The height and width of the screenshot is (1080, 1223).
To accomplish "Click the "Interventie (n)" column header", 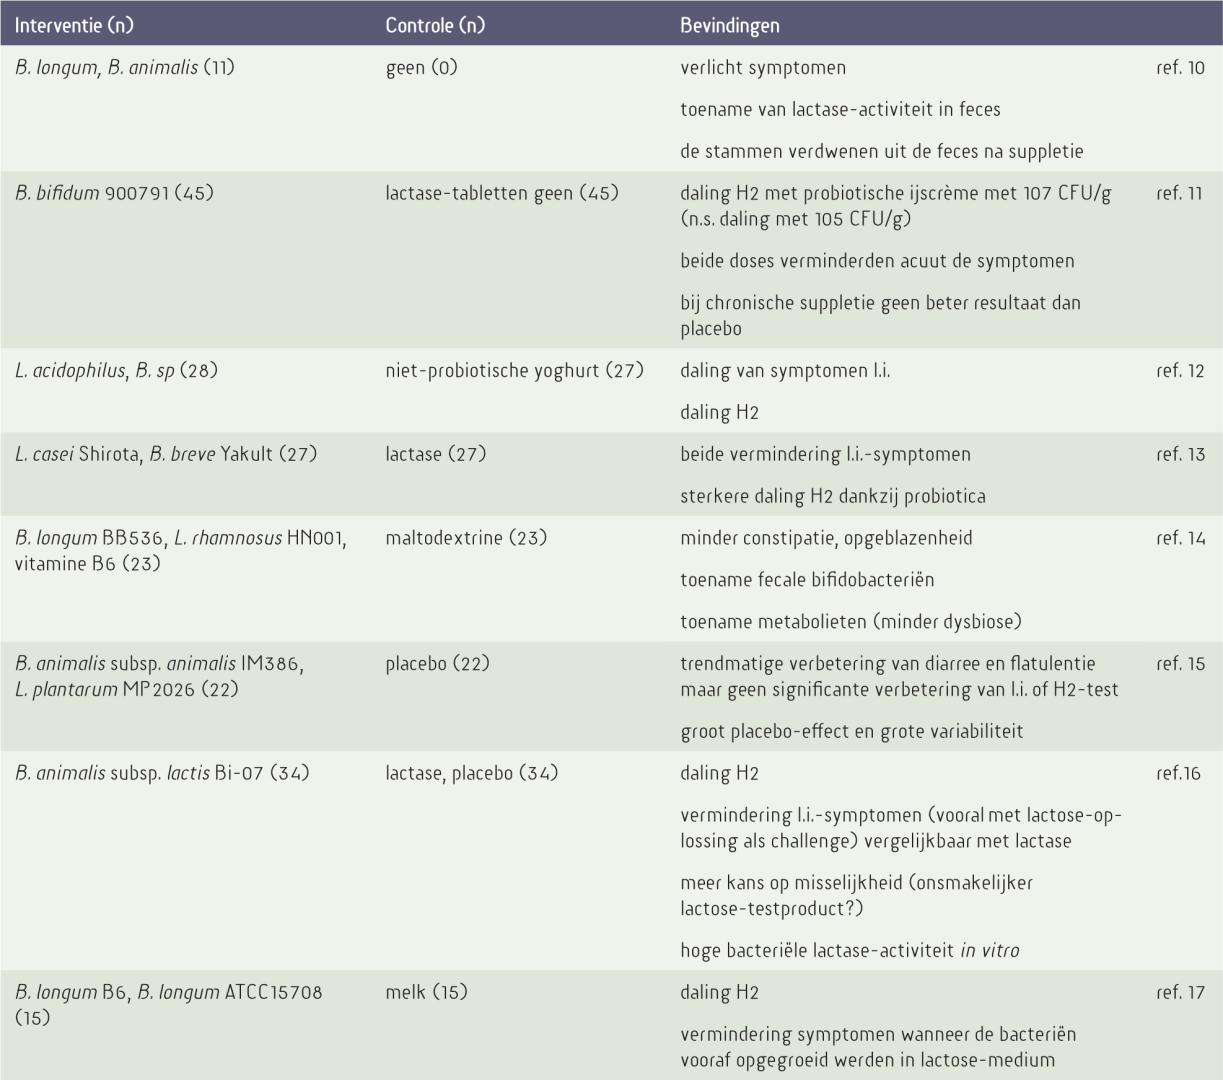I will (67, 25).
